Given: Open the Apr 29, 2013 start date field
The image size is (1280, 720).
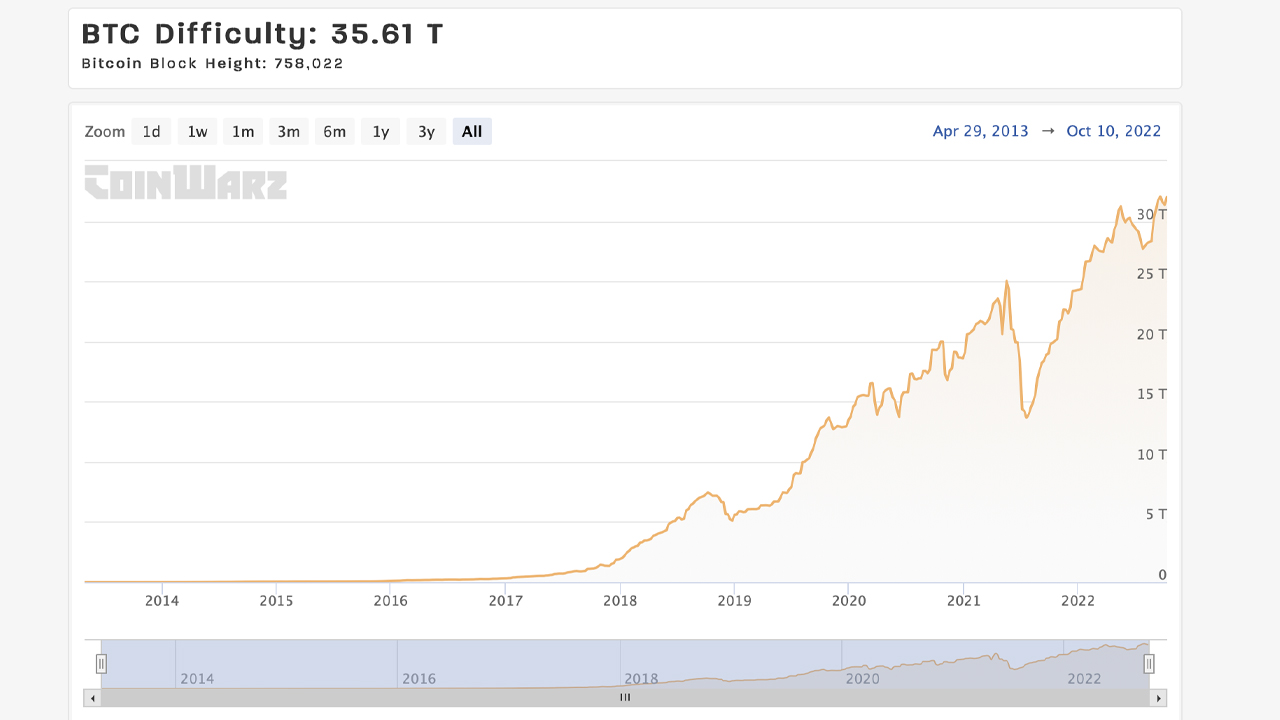Looking at the screenshot, I should pyautogui.click(x=980, y=131).
